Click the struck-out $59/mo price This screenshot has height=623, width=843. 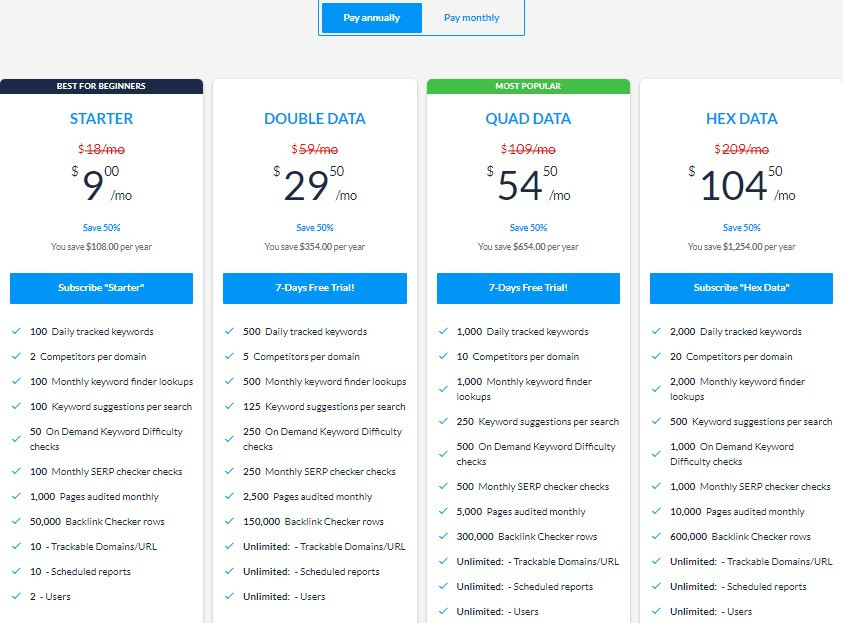point(315,149)
